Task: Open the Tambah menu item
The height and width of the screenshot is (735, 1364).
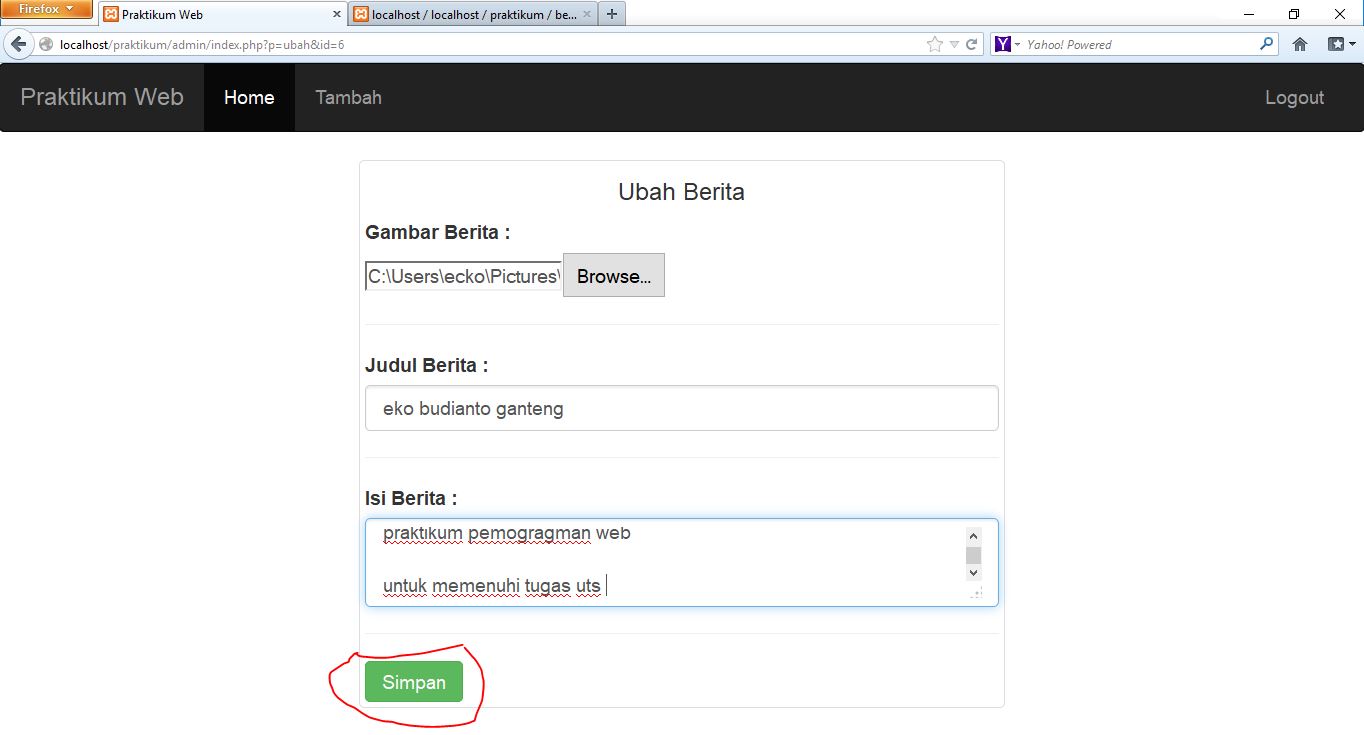Action: click(x=348, y=97)
